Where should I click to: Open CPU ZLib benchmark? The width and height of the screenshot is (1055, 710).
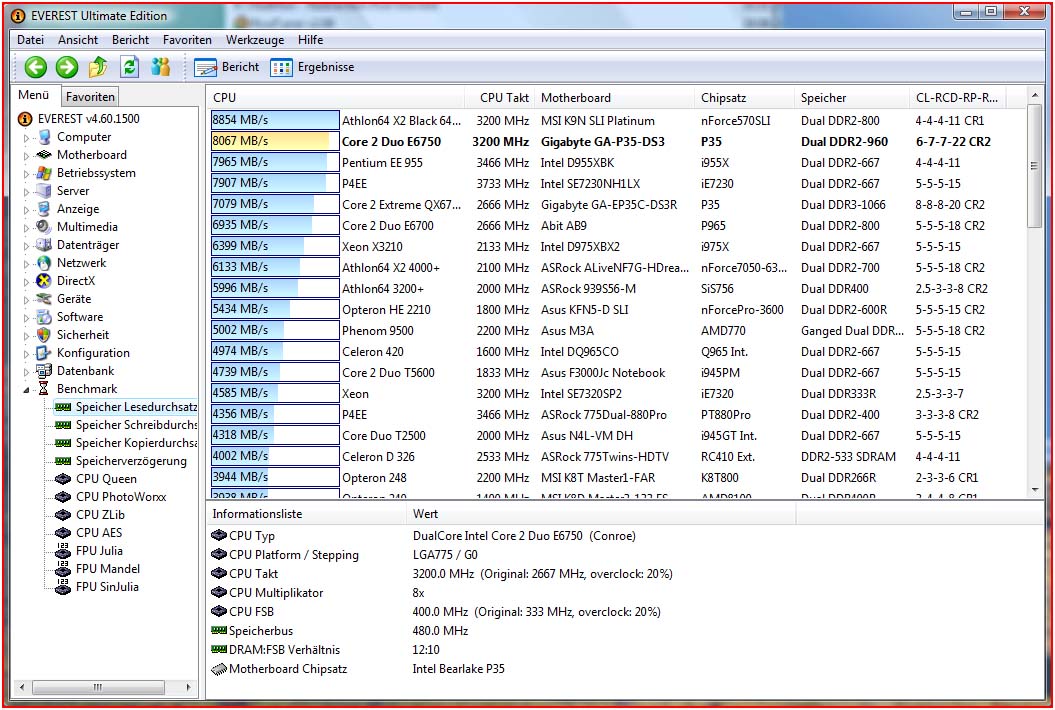[90, 515]
